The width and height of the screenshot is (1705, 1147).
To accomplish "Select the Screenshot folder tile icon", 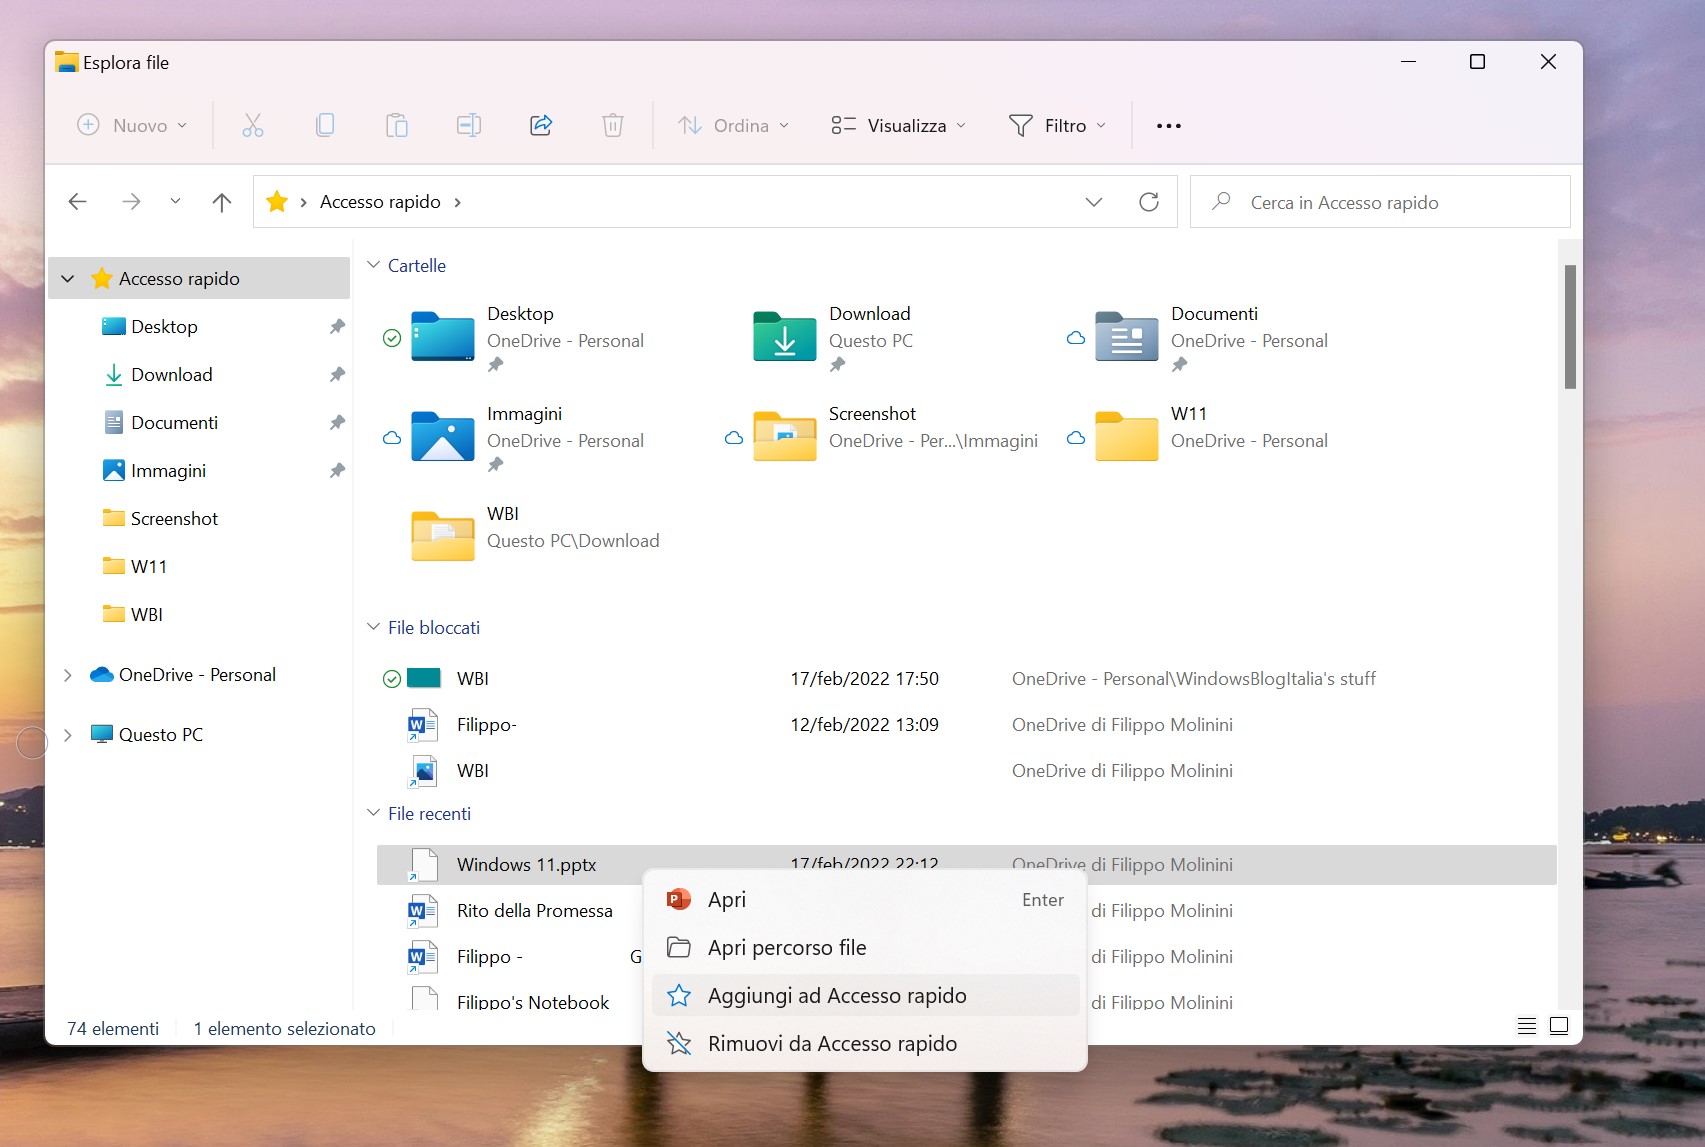I will (x=785, y=437).
